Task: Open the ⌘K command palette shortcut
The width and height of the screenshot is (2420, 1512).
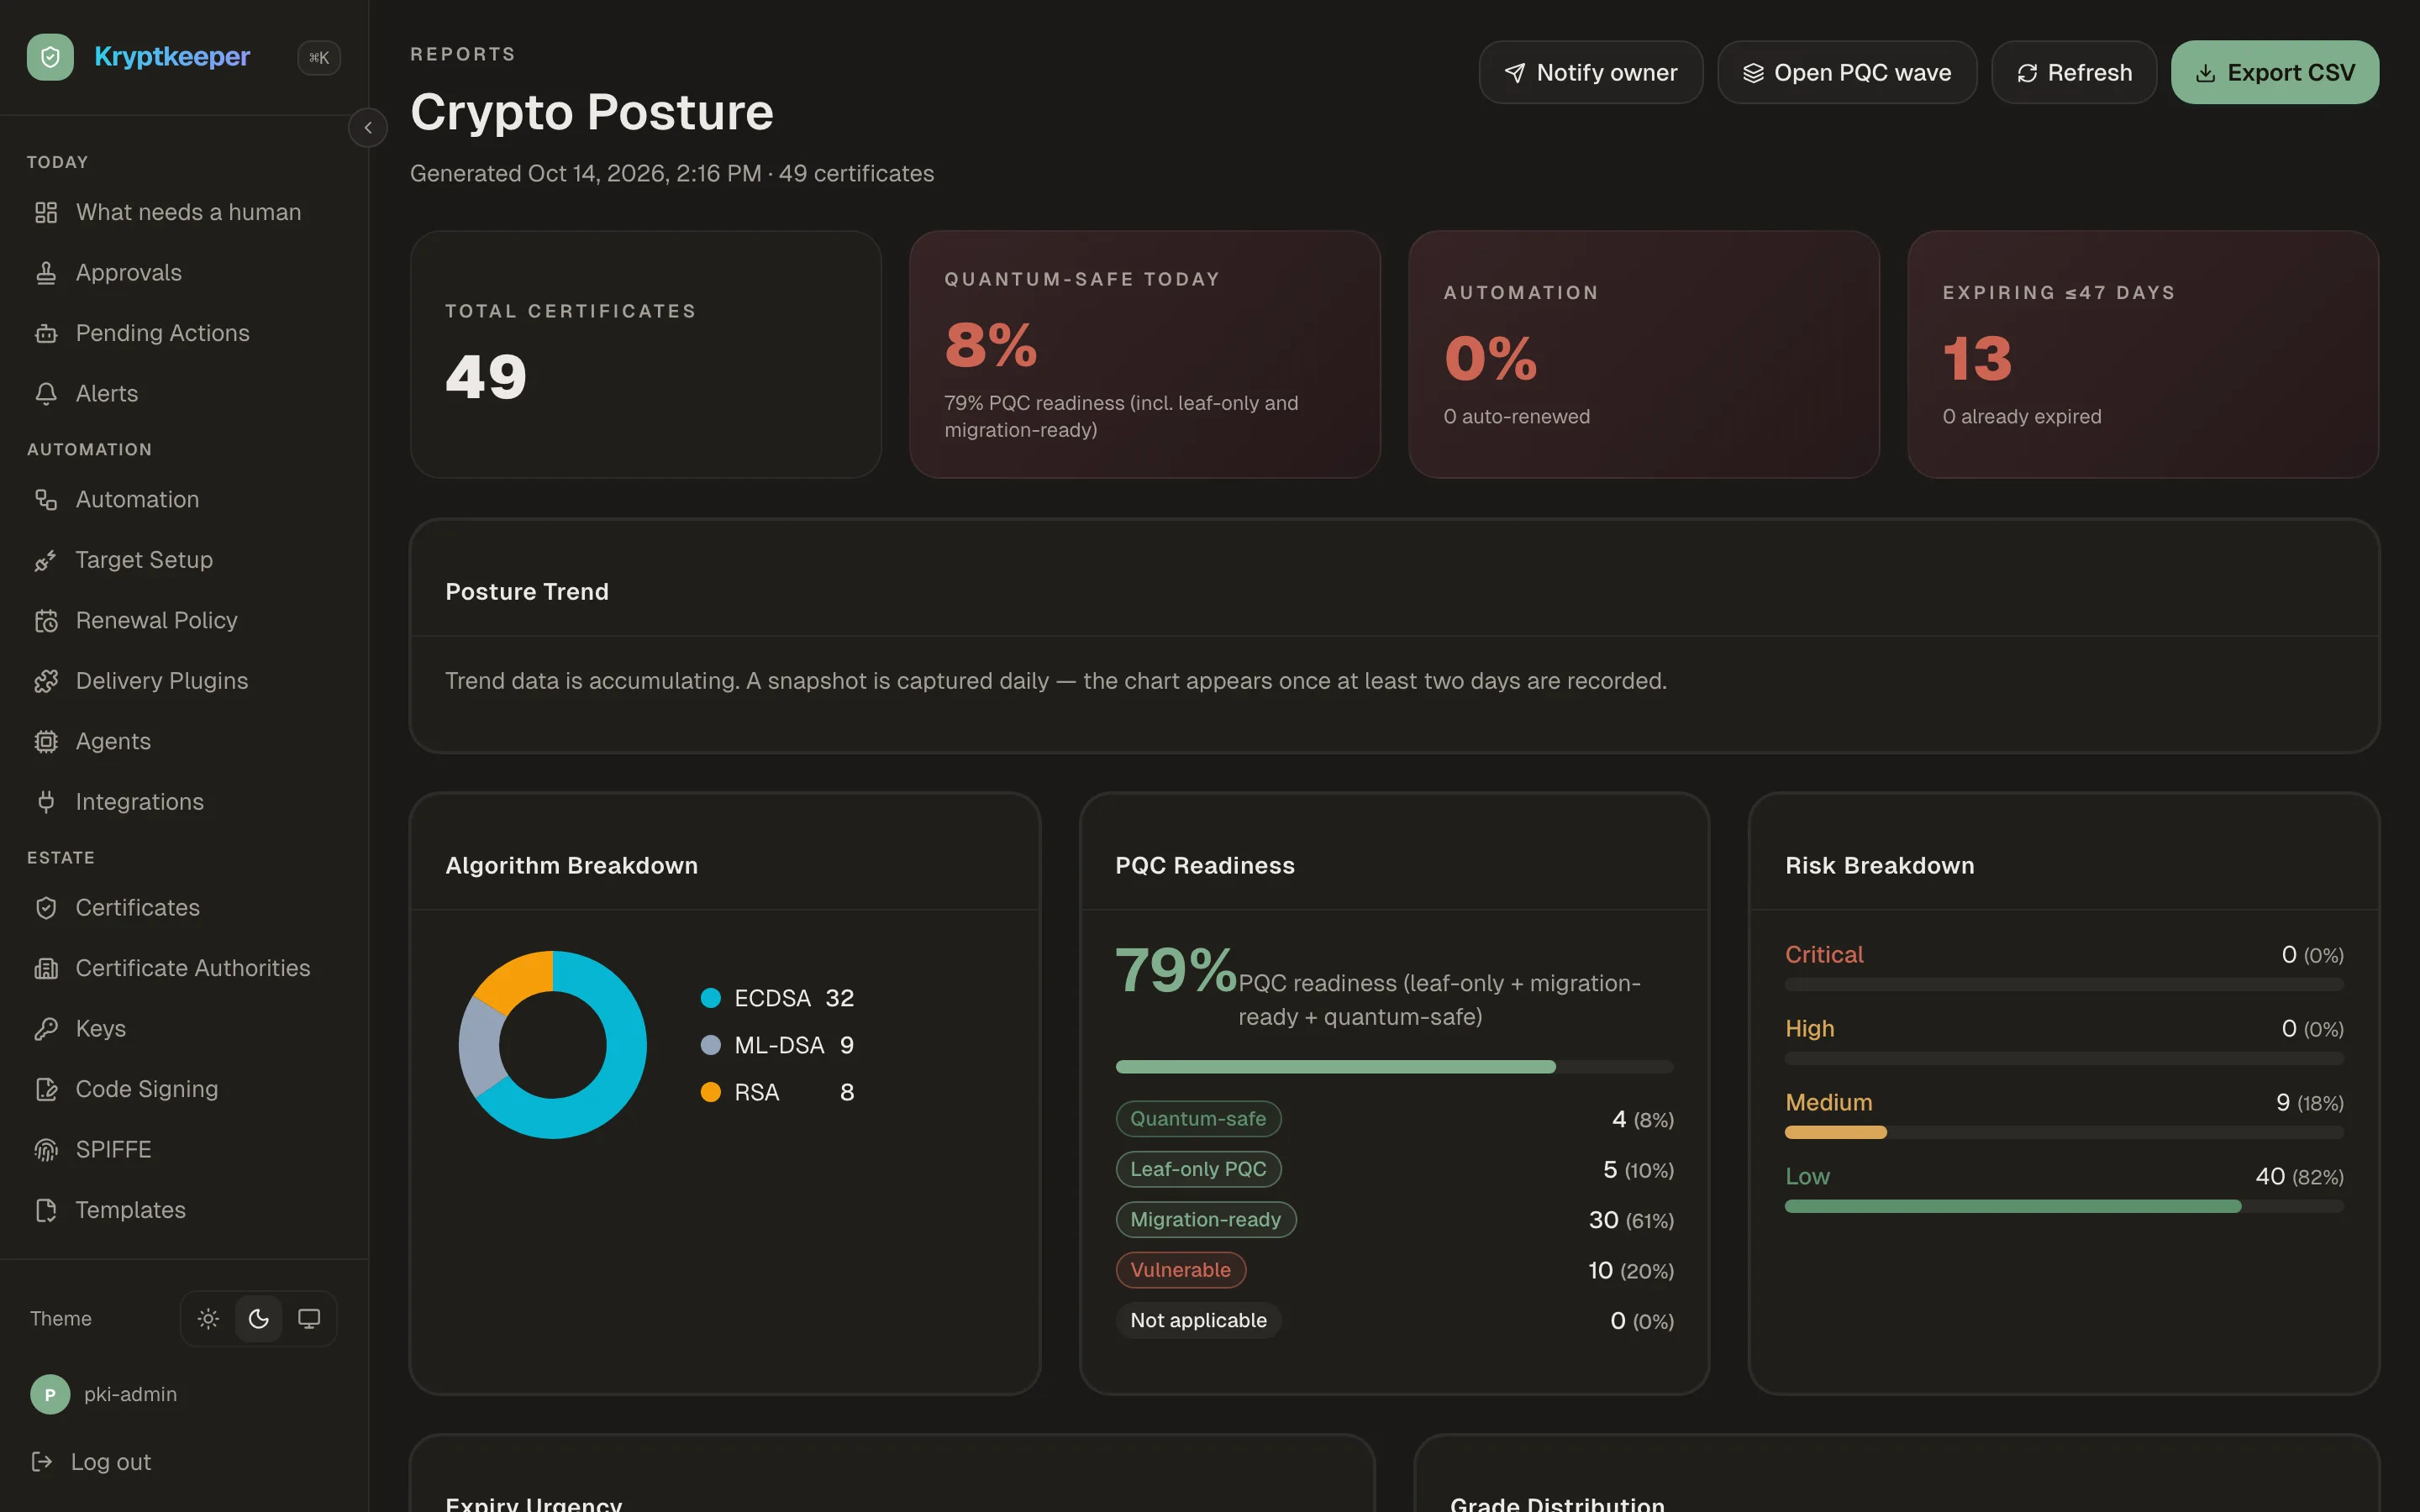Action: tap(319, 58)
